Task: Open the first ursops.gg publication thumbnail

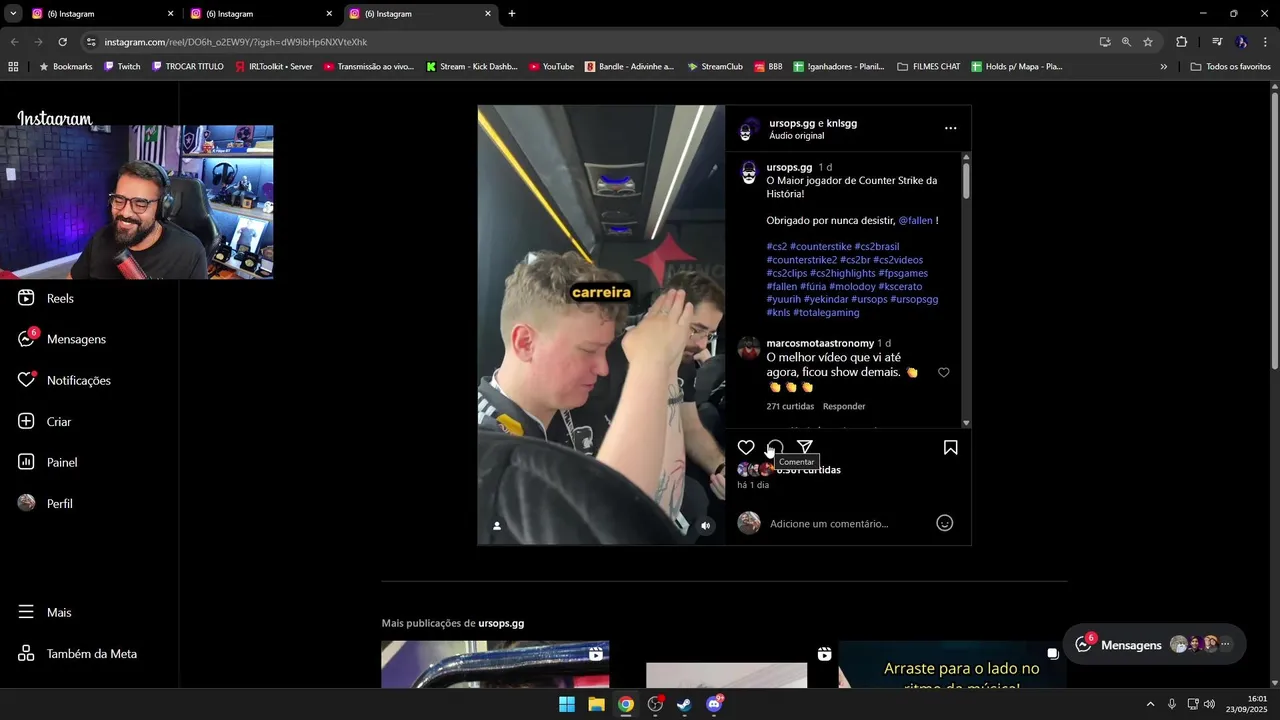Action: click(x=495, y=664)
